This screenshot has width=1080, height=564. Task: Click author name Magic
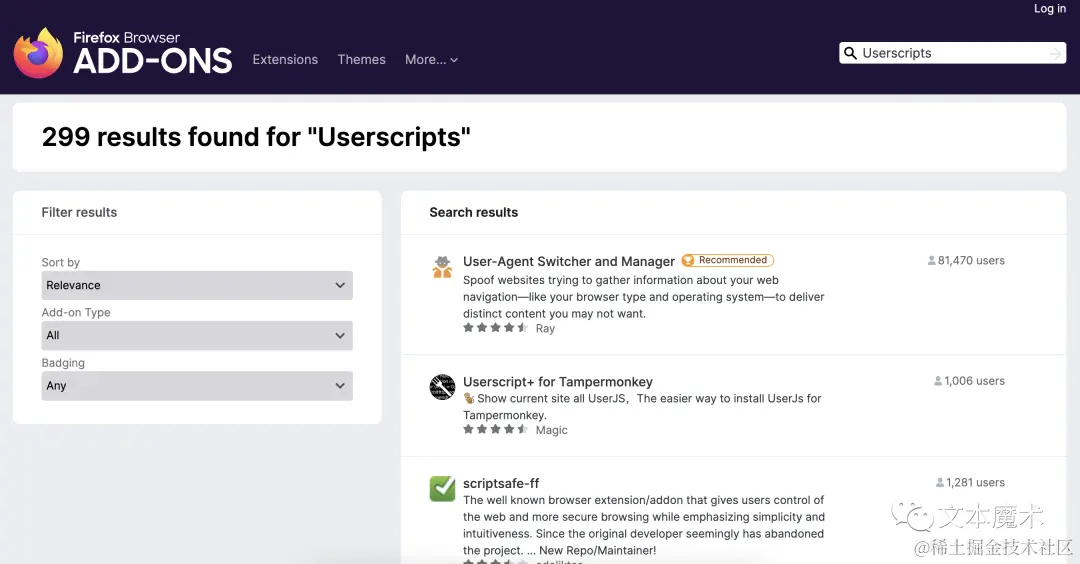click(552, 430)
